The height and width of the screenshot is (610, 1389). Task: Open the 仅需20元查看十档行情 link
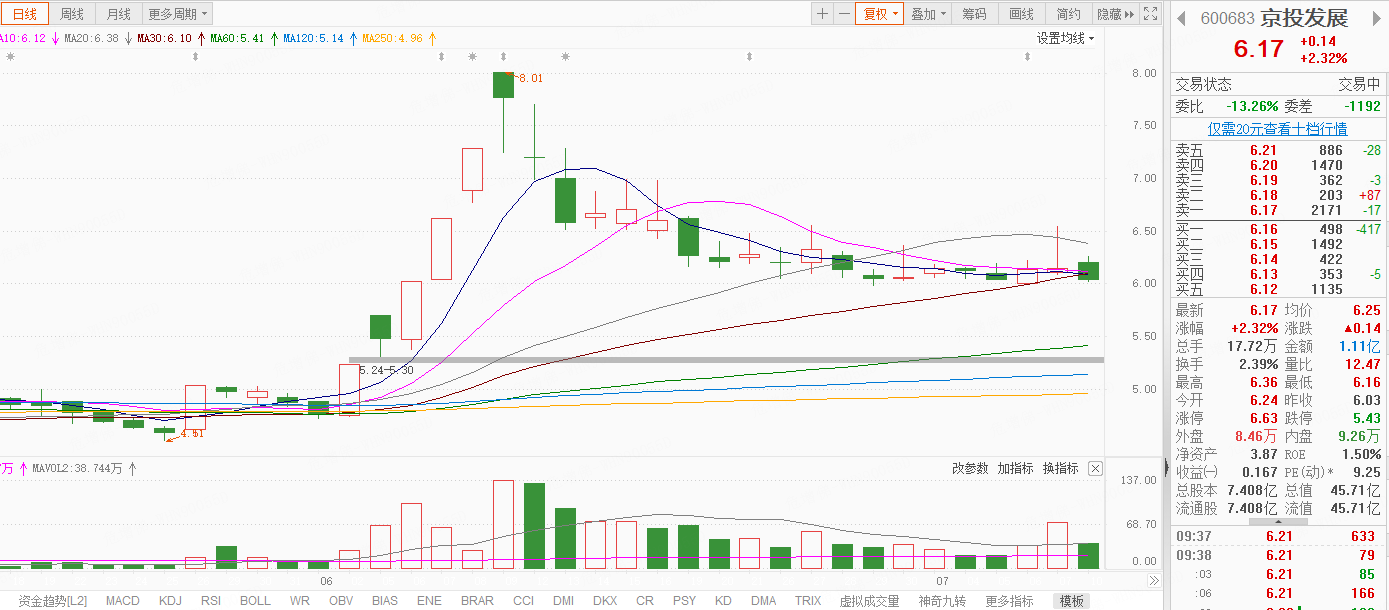point(1277,129)
